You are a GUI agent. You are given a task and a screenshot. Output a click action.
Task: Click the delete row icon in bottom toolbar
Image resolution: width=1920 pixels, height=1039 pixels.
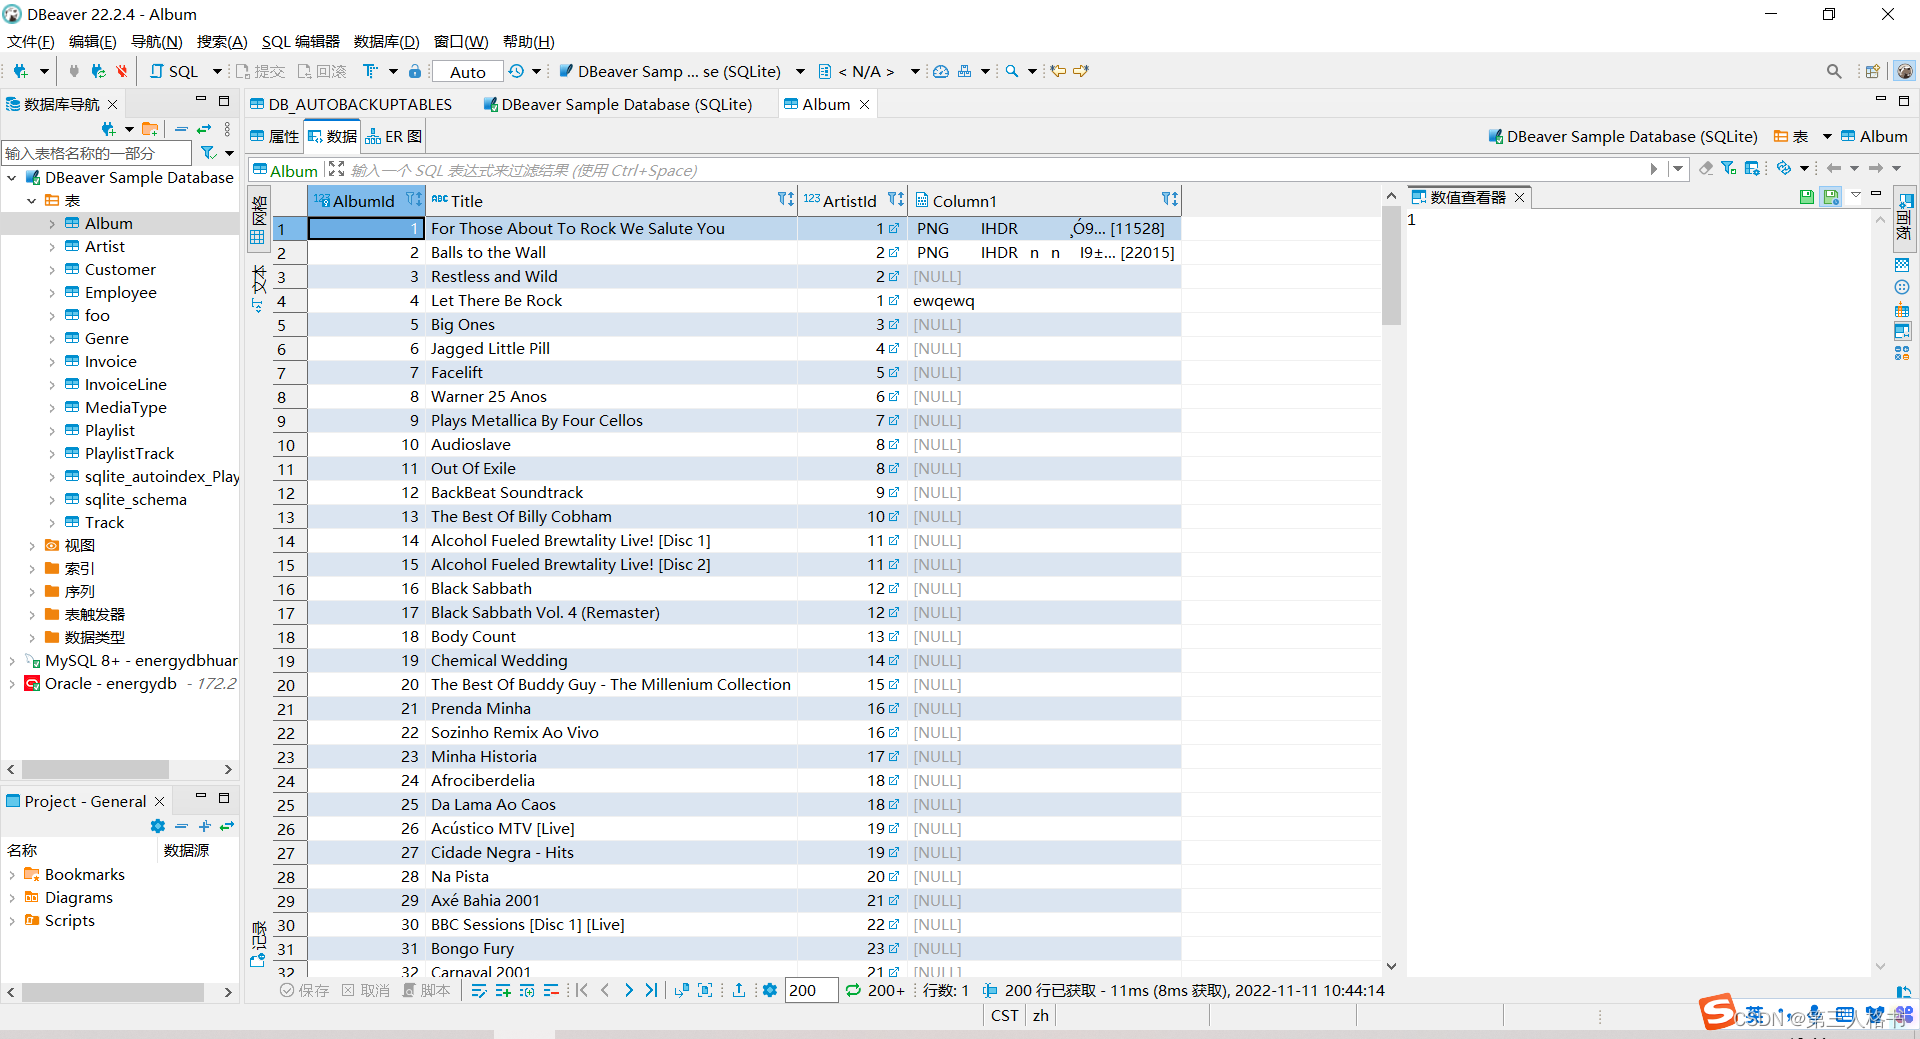[551, 990]
